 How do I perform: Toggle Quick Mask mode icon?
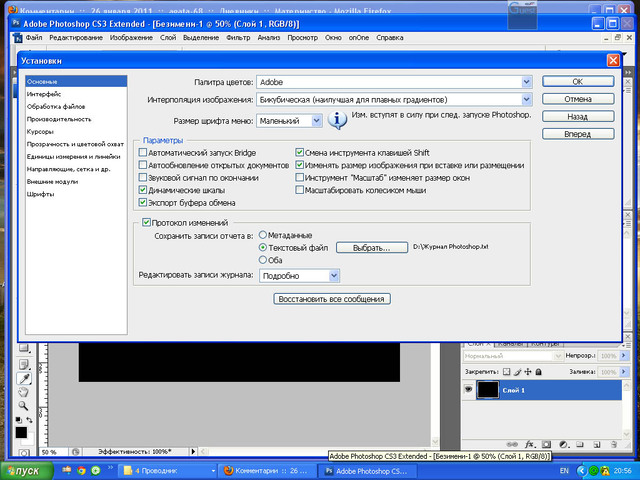(24, 453)
